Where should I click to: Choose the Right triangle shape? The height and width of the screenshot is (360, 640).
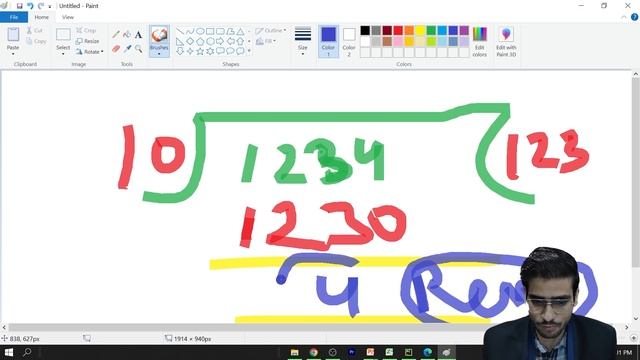pyautogui.click(x=180, y=41)
